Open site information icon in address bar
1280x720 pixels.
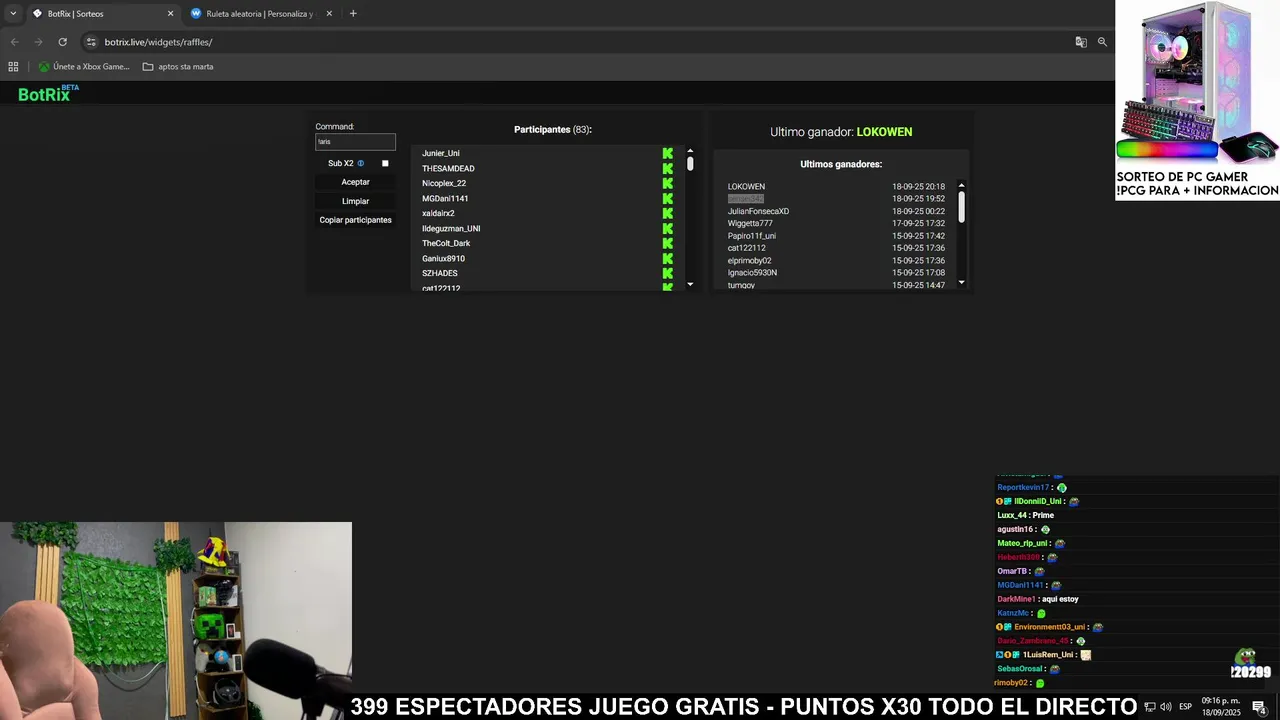91,42
